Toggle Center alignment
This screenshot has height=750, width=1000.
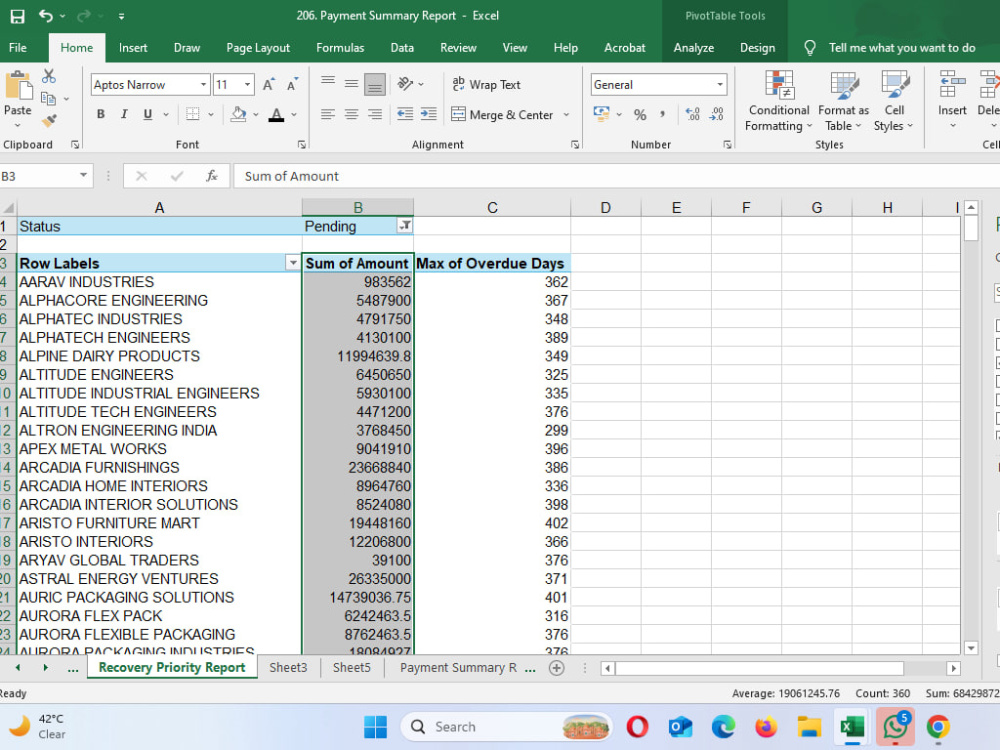[x=351, y=114]
